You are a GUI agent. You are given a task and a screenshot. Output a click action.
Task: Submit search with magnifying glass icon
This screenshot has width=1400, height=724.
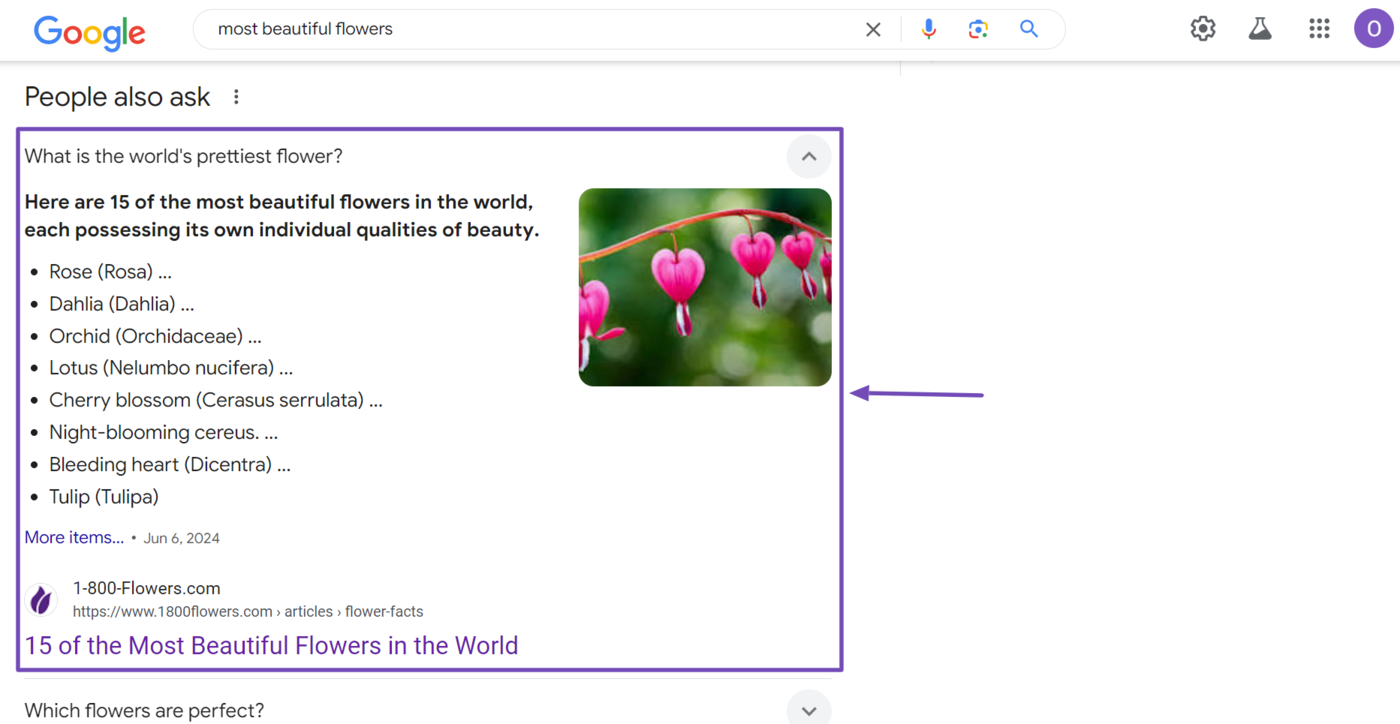pos(1029,29)
